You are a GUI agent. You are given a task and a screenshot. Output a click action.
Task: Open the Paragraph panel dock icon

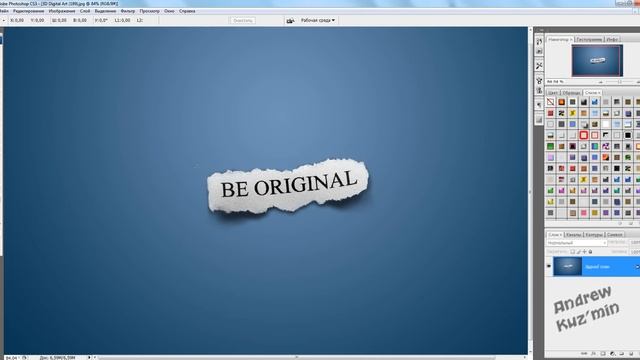coord(539,105)
